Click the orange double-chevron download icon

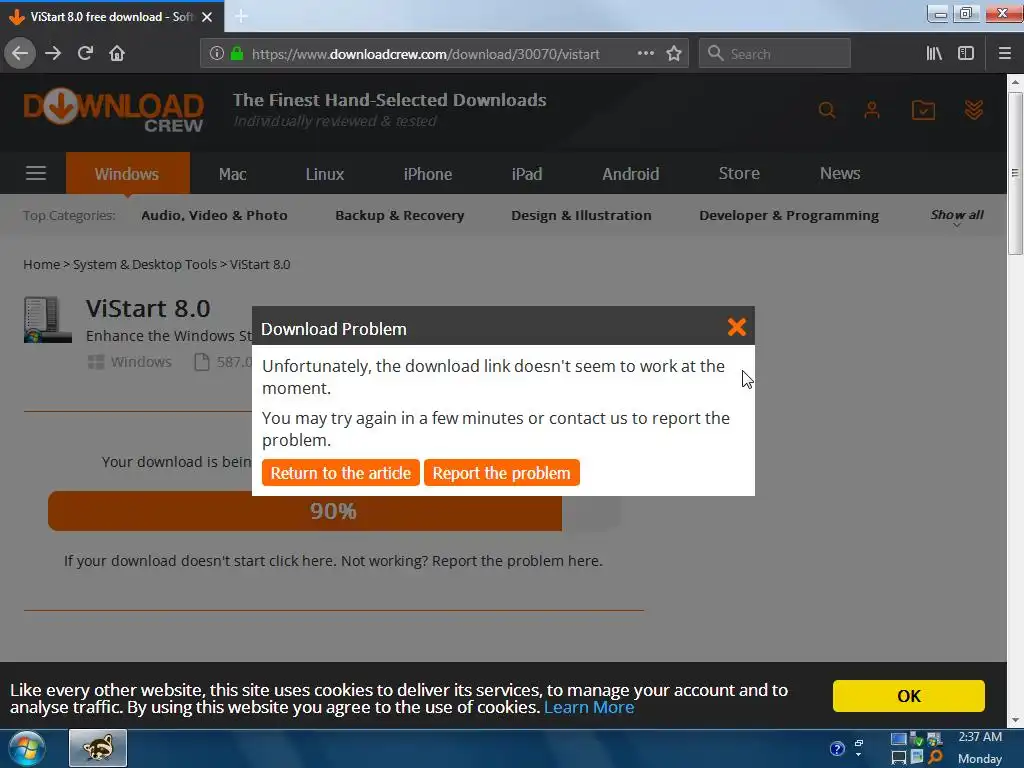pyautogui.click(x=974, y=110)
